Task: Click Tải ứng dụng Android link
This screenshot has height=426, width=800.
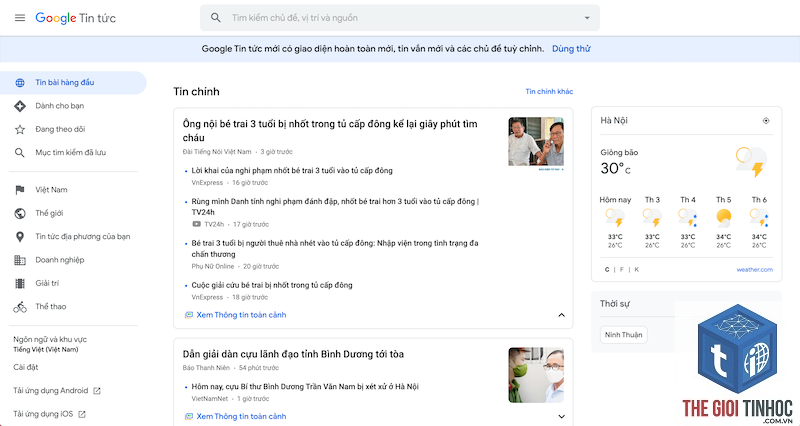Action: click(x=51, y=391)
